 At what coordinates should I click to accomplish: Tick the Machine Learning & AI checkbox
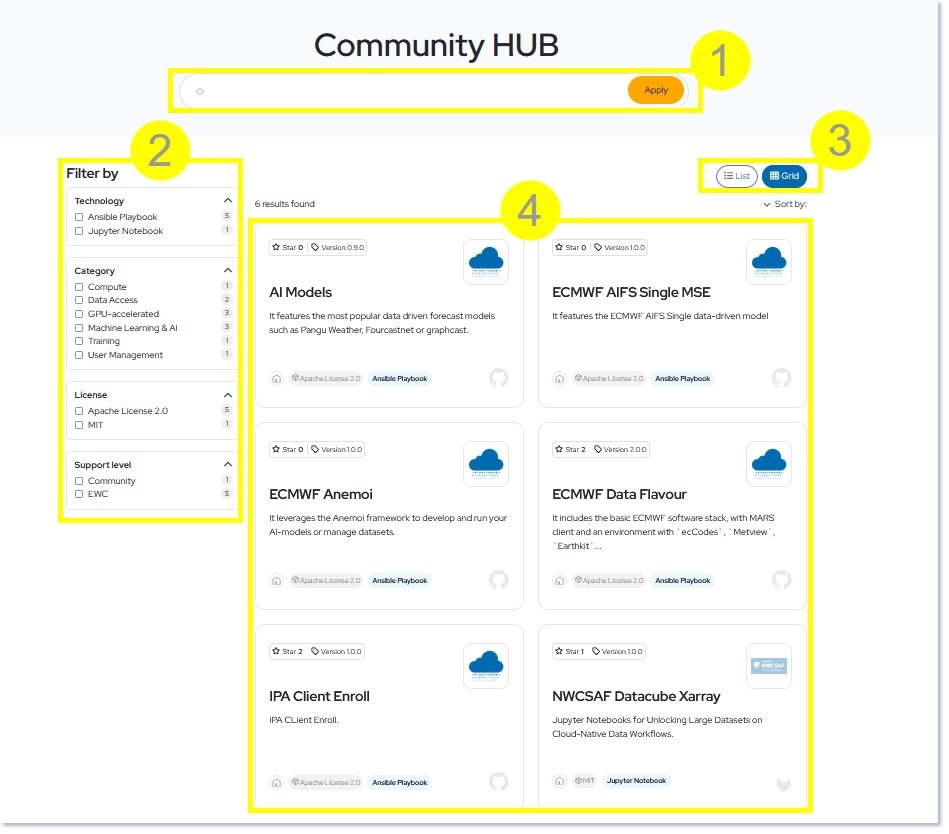79,329
